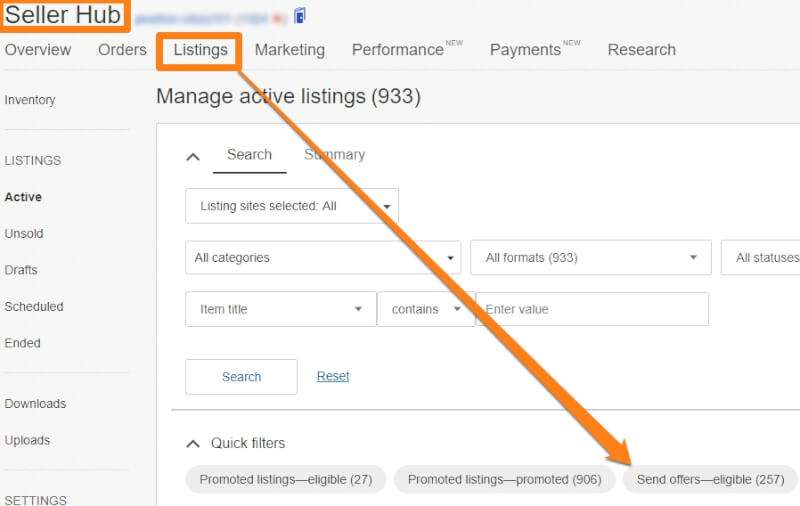The width and height of the screenshot is (800, 506).
Task: Click the Quick filters heading text
Action: [x=248, y=443]
